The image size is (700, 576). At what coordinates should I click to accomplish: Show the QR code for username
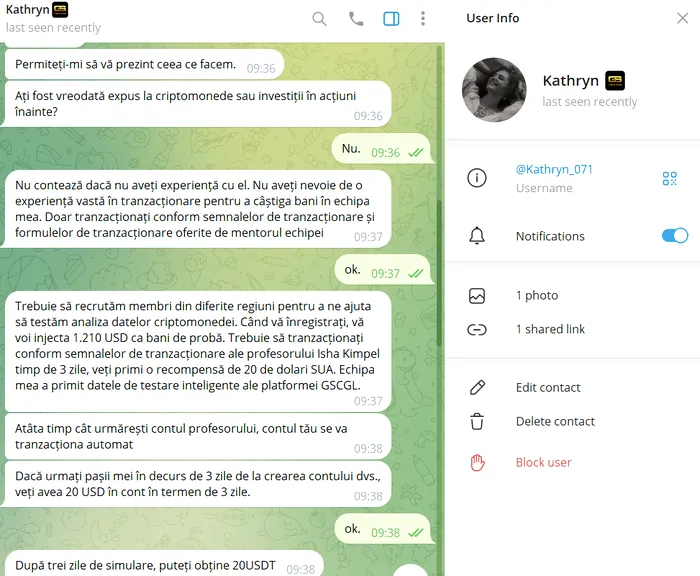670,178
